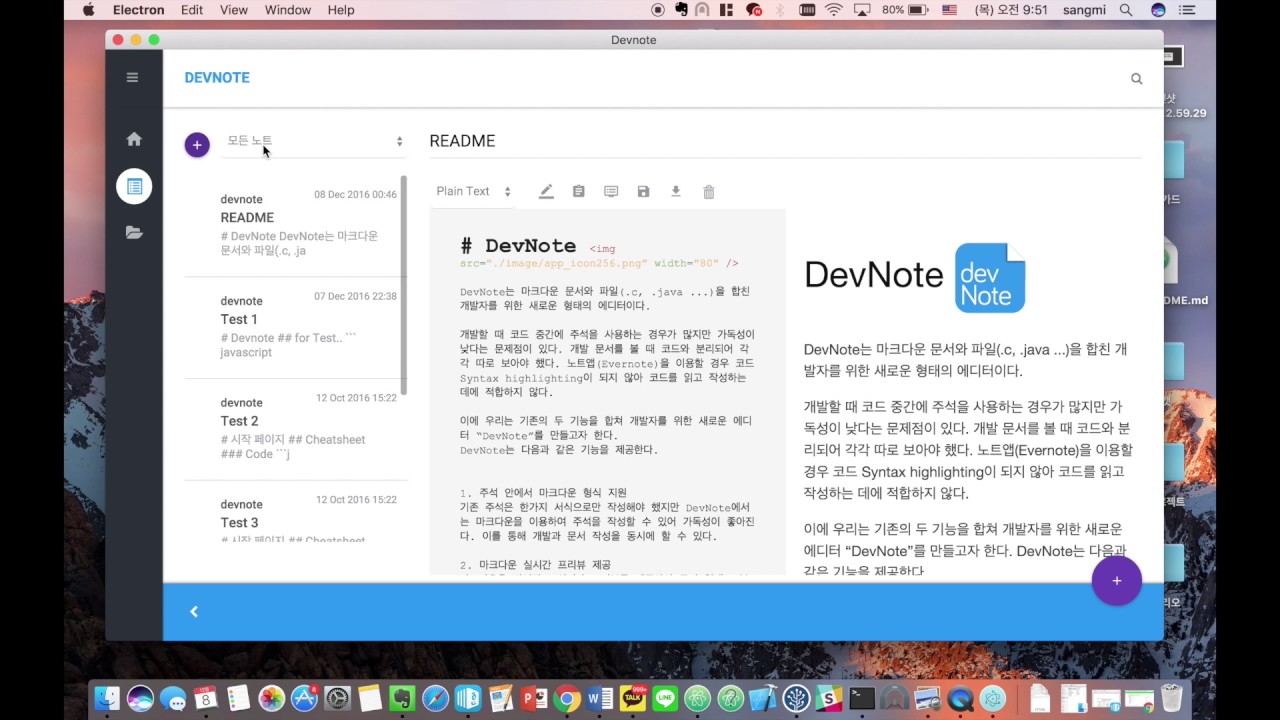Click the README note title field

785,141
